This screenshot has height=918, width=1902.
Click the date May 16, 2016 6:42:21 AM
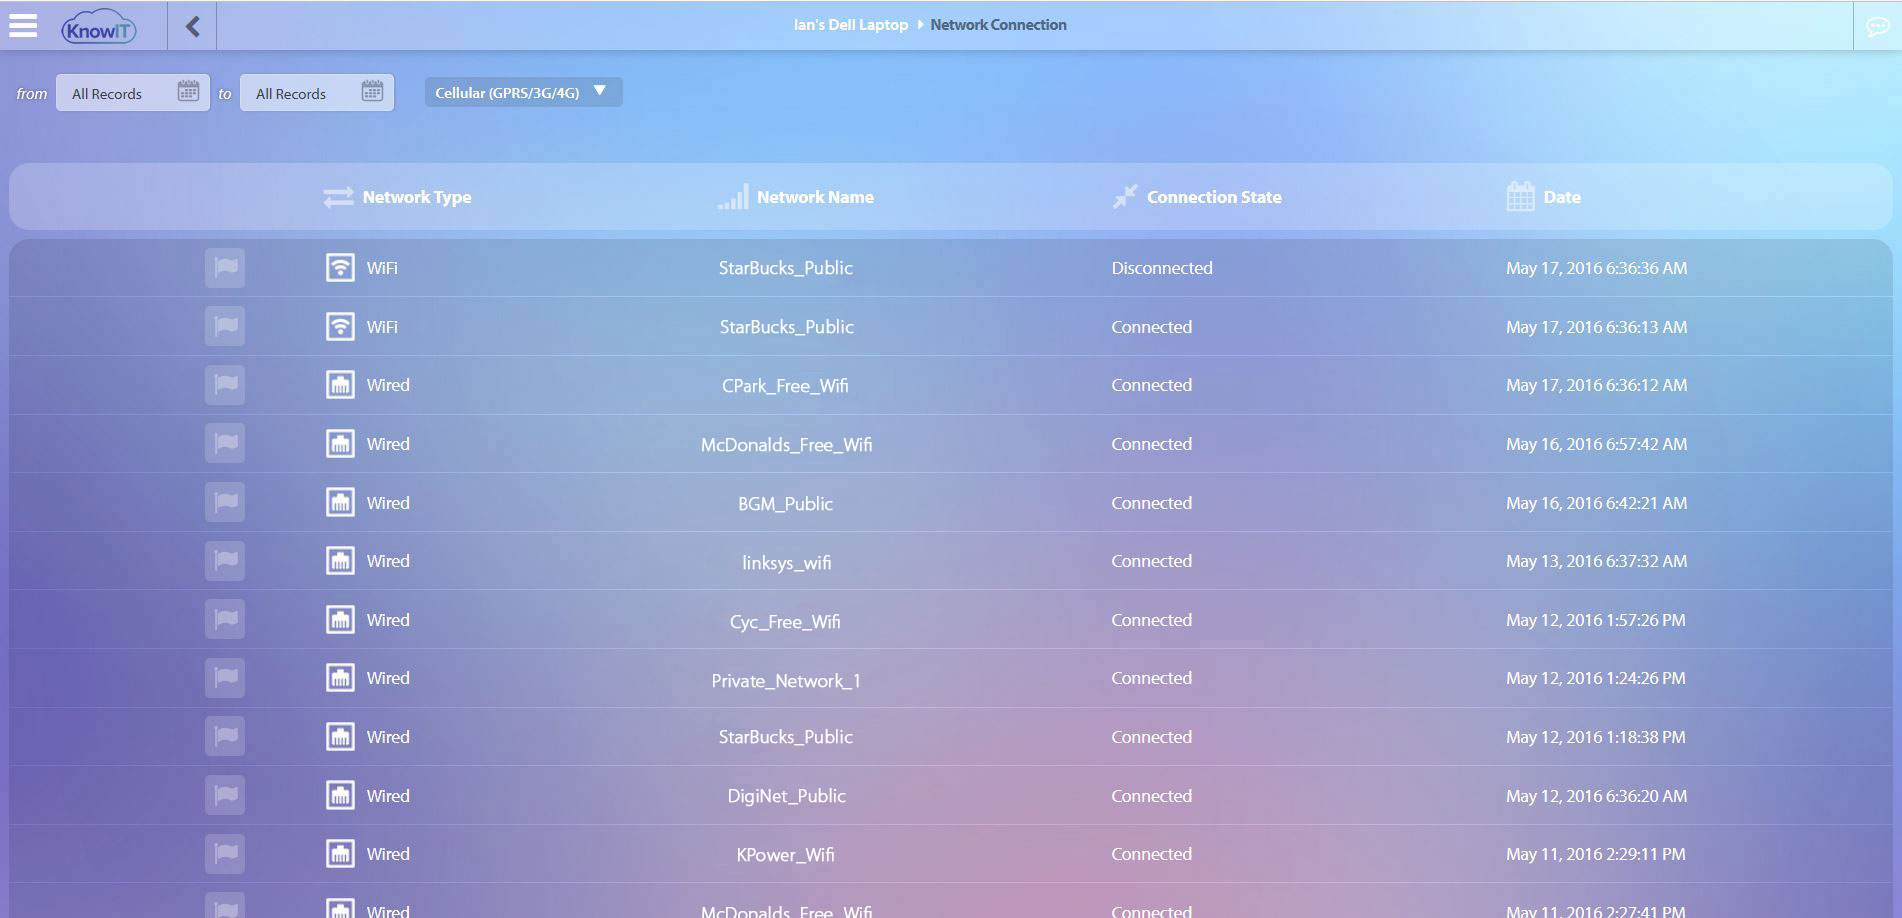(x=1596, y=503)
